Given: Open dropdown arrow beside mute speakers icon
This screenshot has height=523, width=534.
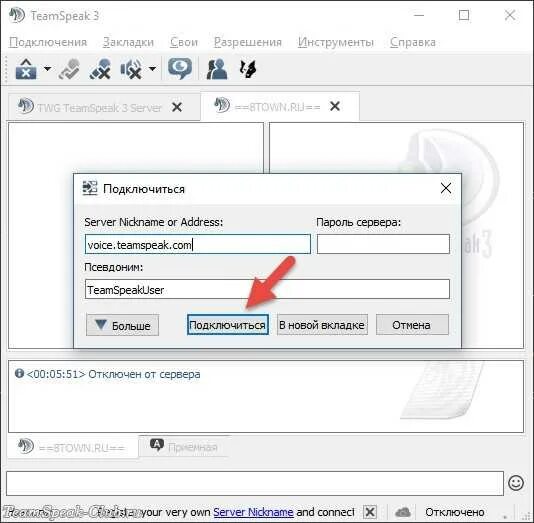Looking at the screenshot, I should tap(152, 69).
